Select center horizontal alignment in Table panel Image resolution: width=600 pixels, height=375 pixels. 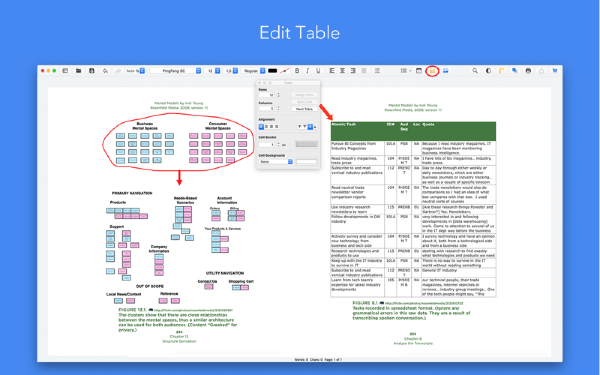(266, 127)
